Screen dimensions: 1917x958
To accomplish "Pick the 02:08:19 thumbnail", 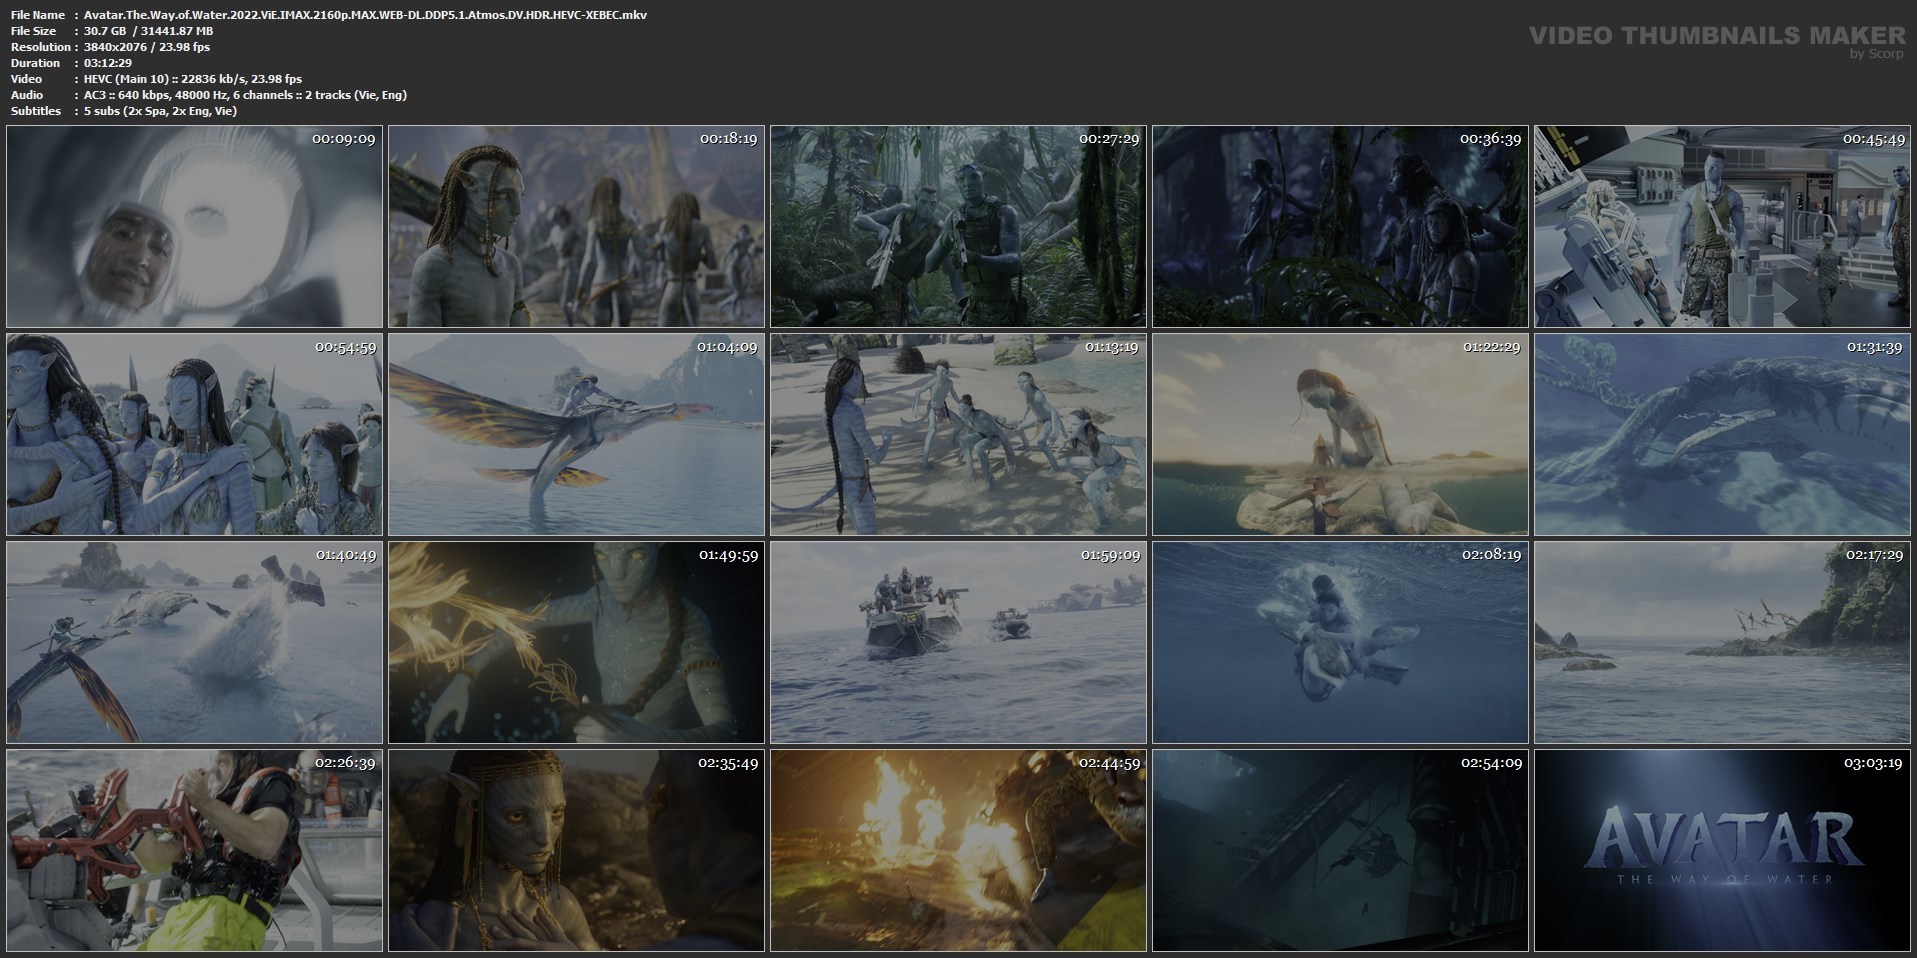I will 1340,643.
